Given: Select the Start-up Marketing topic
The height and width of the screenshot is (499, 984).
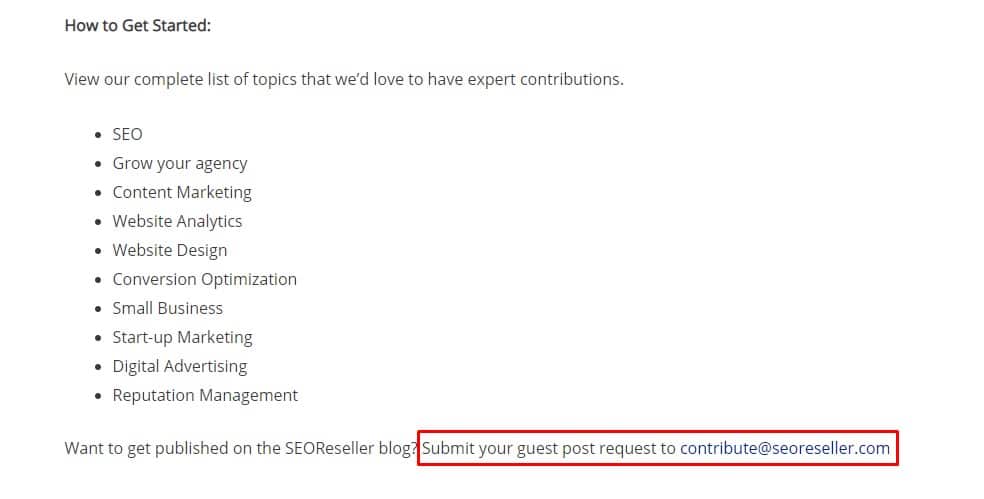Looking at the screenshot, I should coord(182,338).
